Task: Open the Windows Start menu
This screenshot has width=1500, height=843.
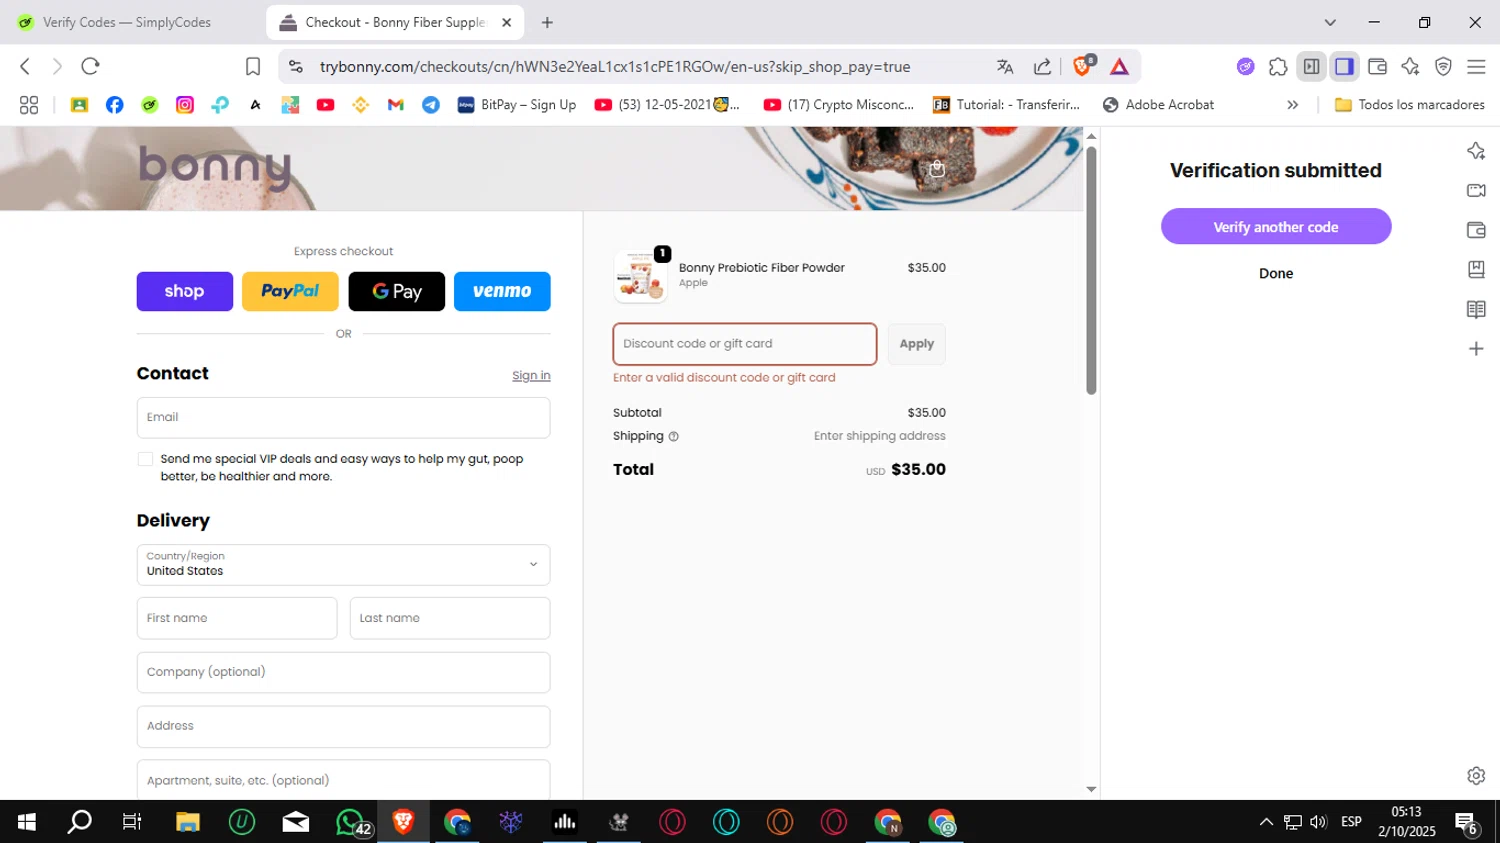Action: tap(27, 822)
